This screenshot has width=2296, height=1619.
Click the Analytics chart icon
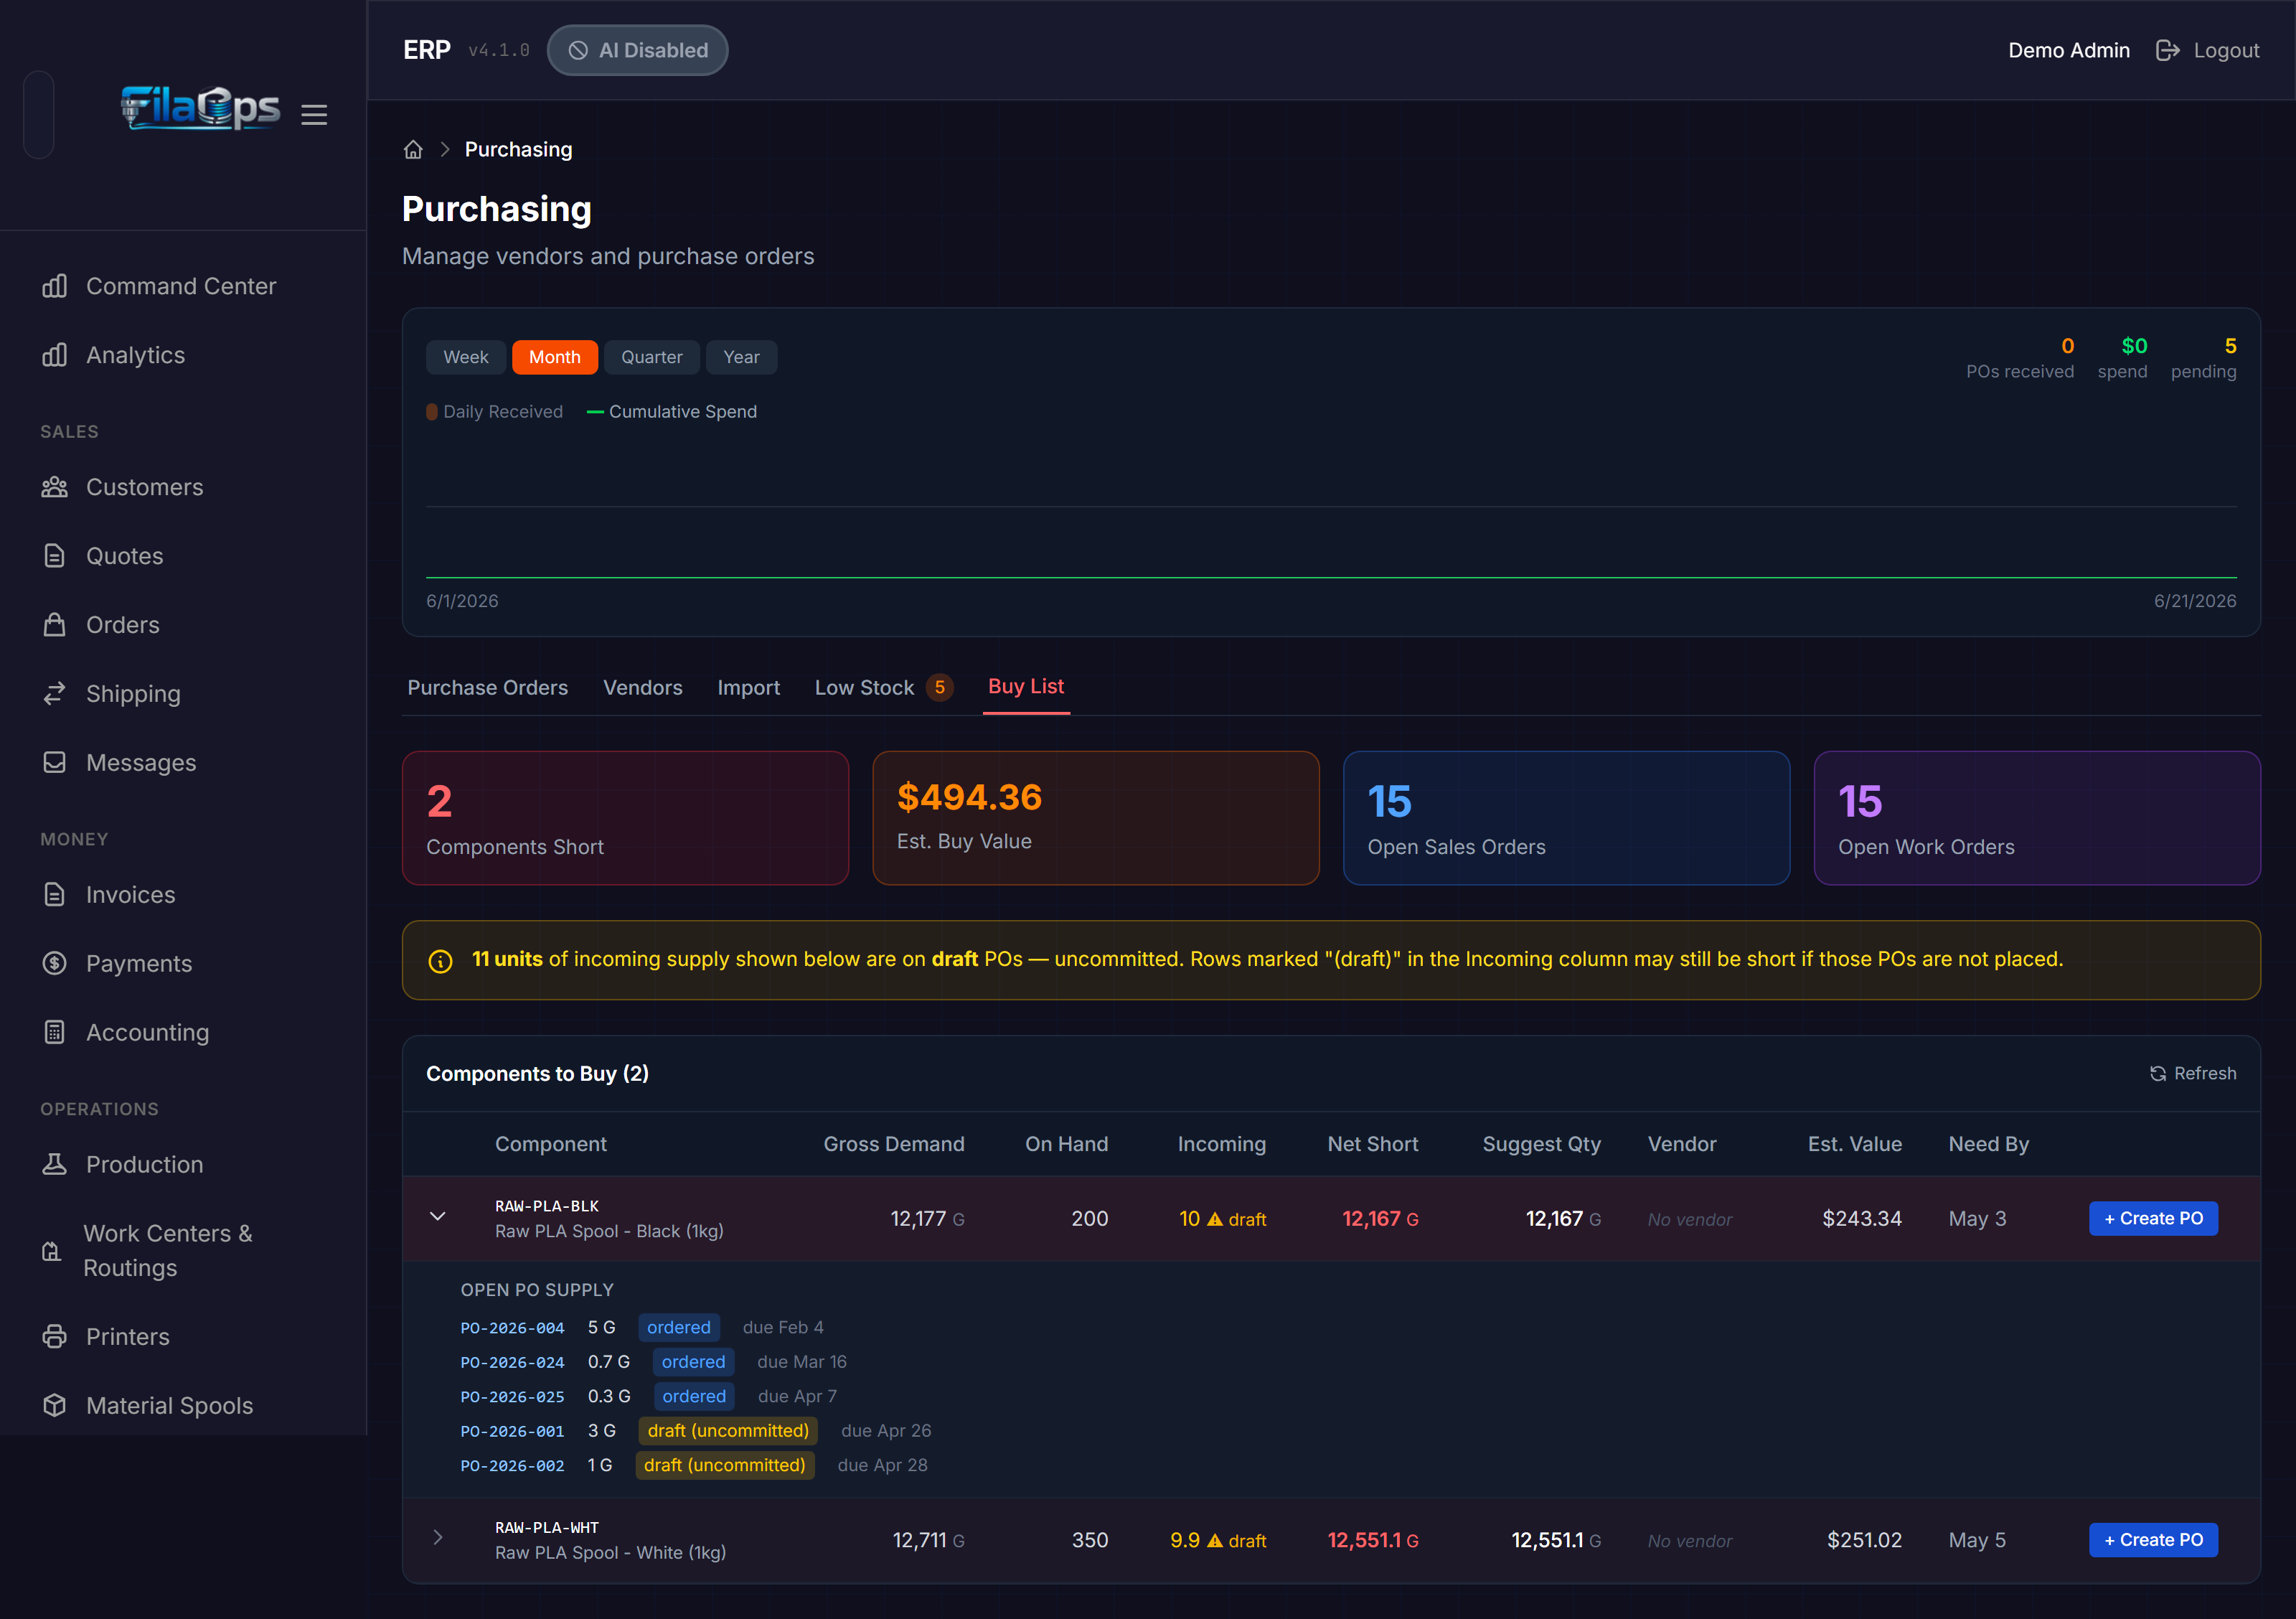tap(54, 355)
